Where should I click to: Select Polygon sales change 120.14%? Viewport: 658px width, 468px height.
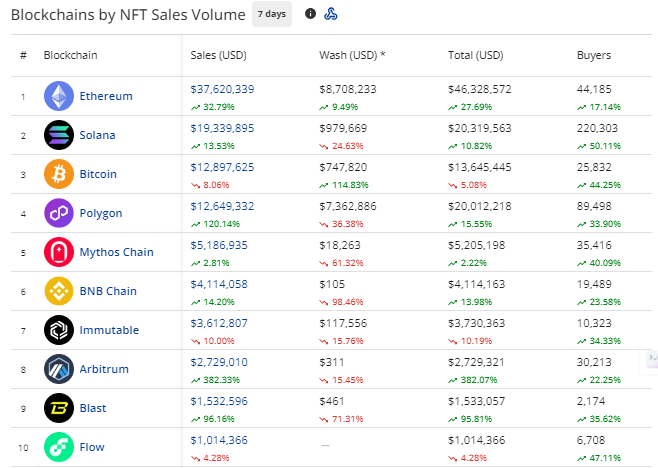222,224
